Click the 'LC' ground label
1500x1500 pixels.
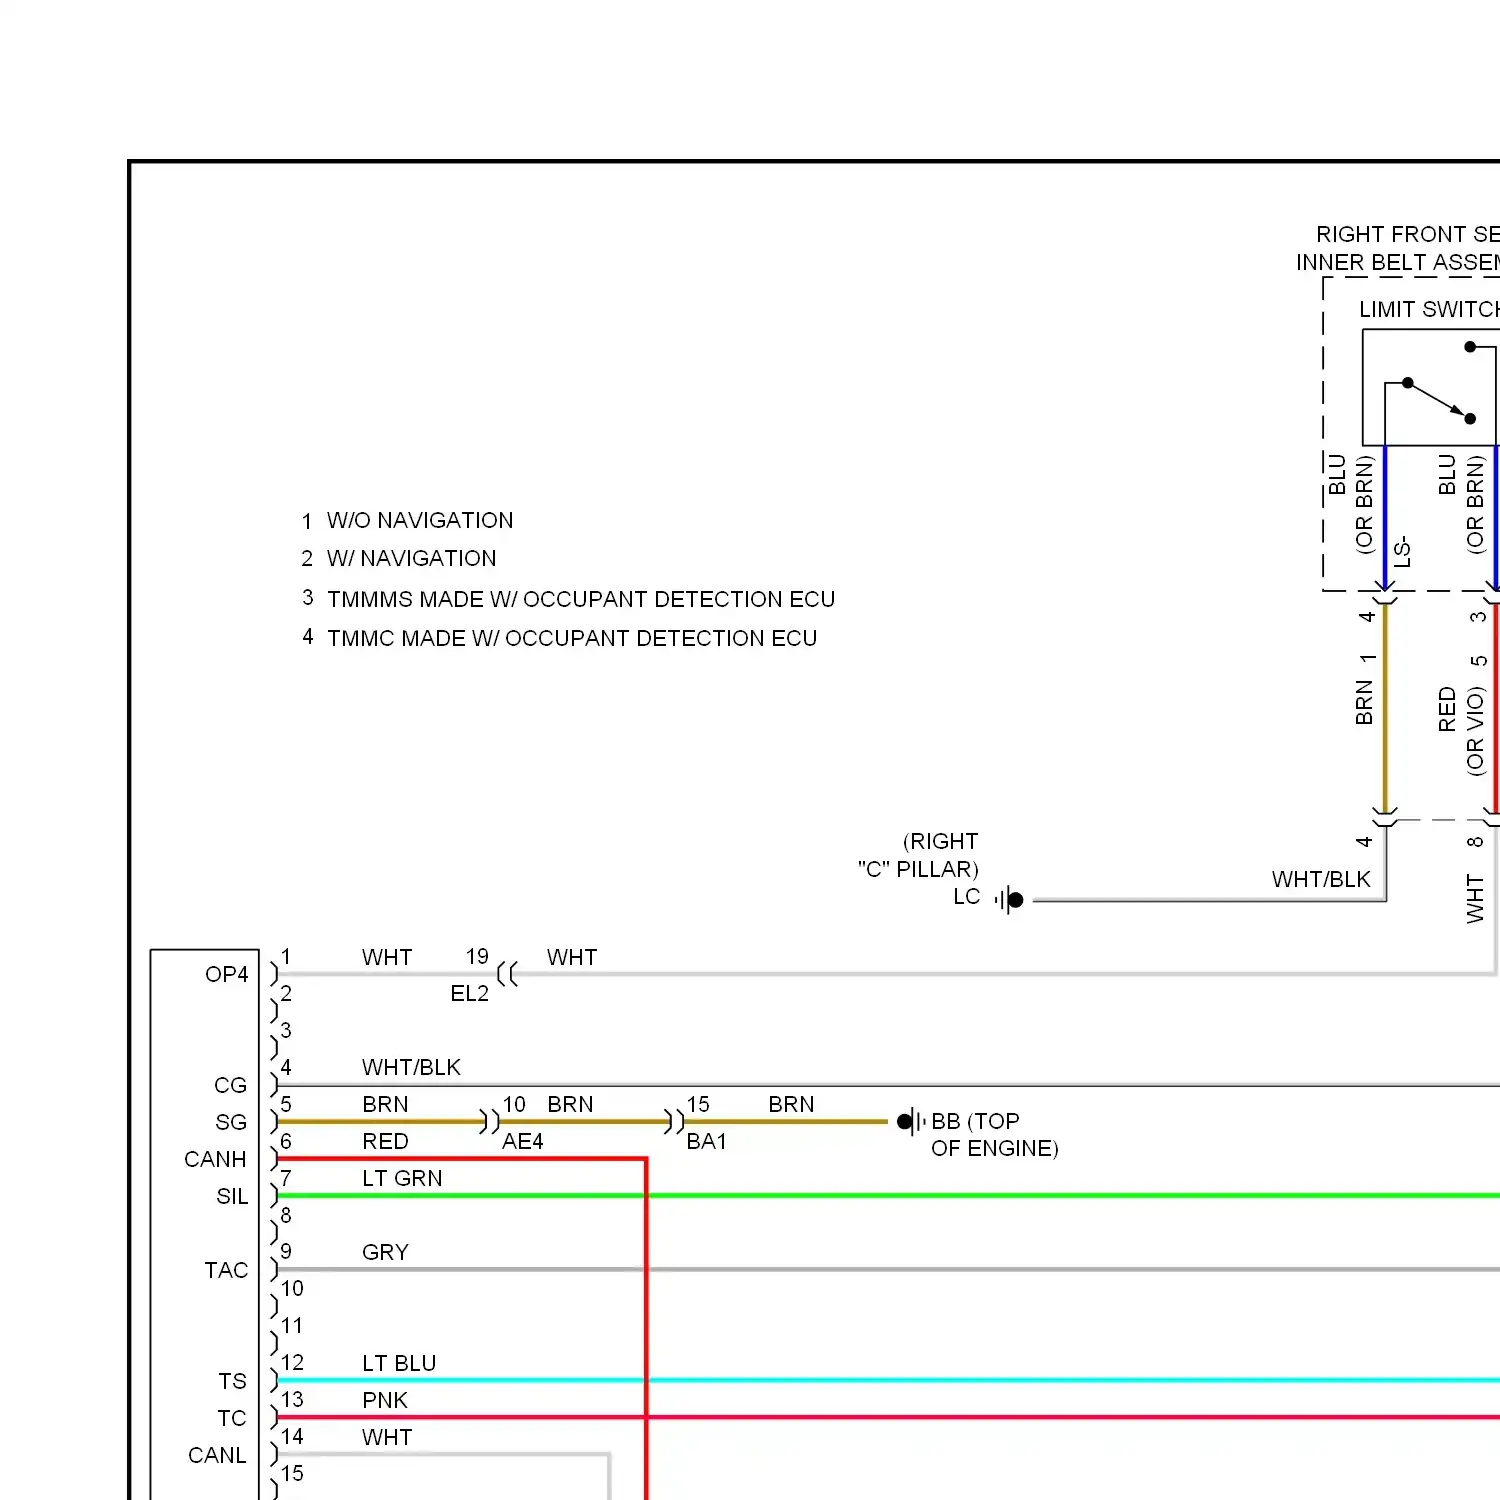click(x=967, y=897)
